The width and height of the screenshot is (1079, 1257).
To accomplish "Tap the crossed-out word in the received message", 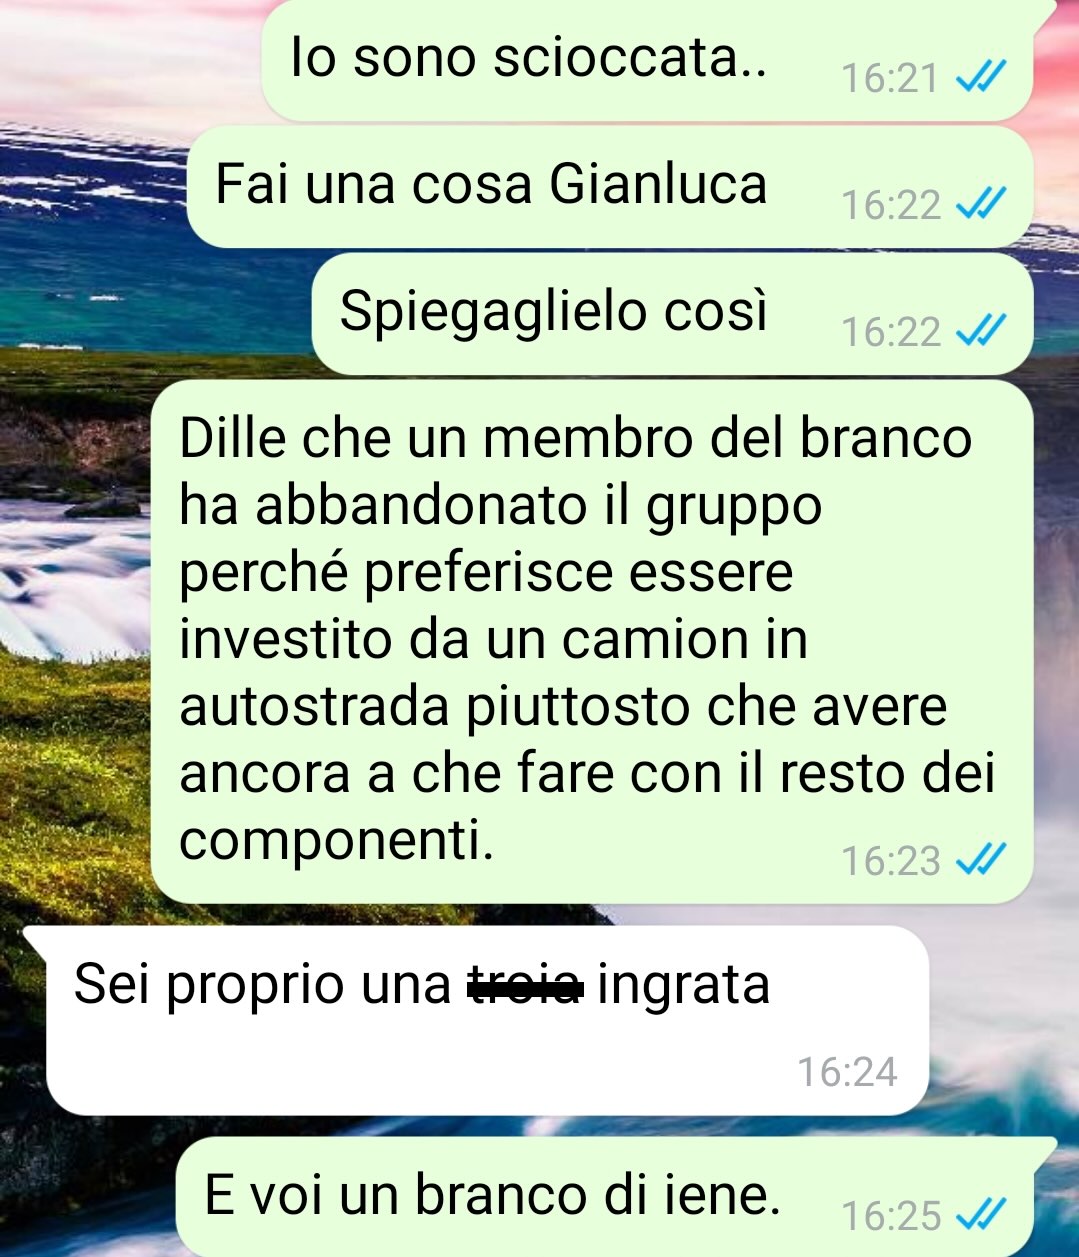I will click(x=526, y=986).
